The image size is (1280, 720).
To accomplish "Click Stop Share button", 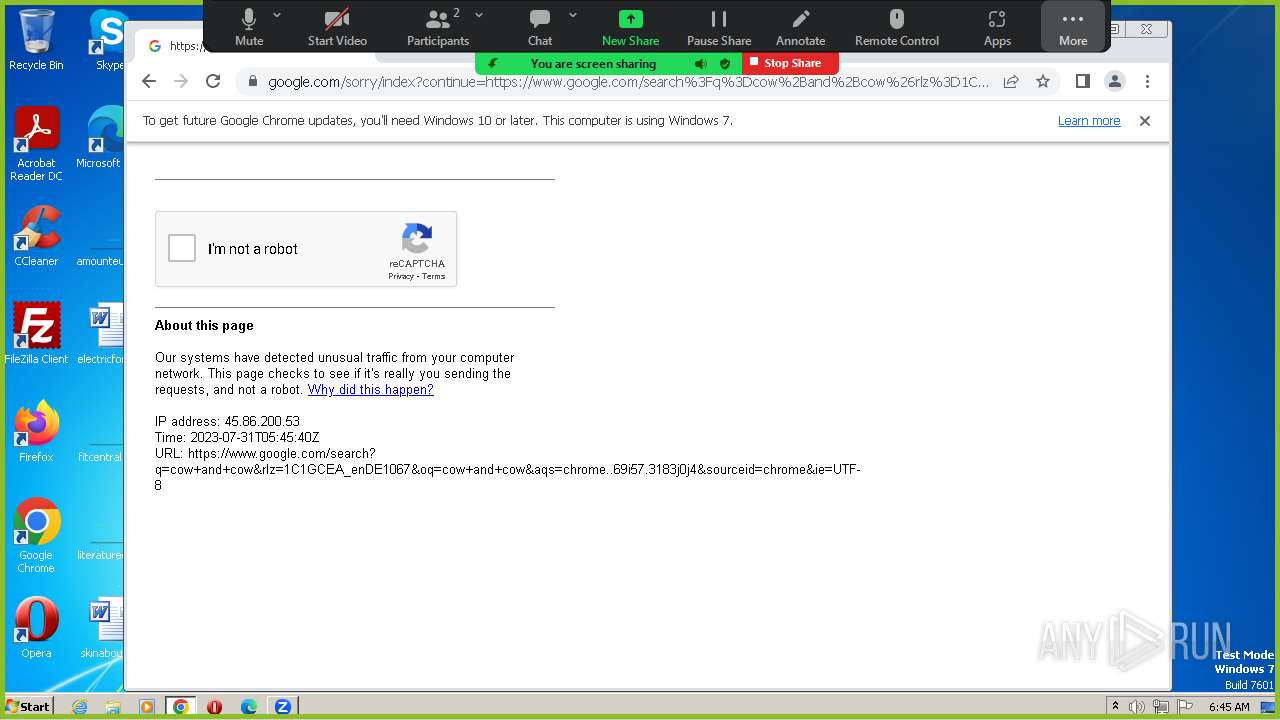I will point(790,63).
